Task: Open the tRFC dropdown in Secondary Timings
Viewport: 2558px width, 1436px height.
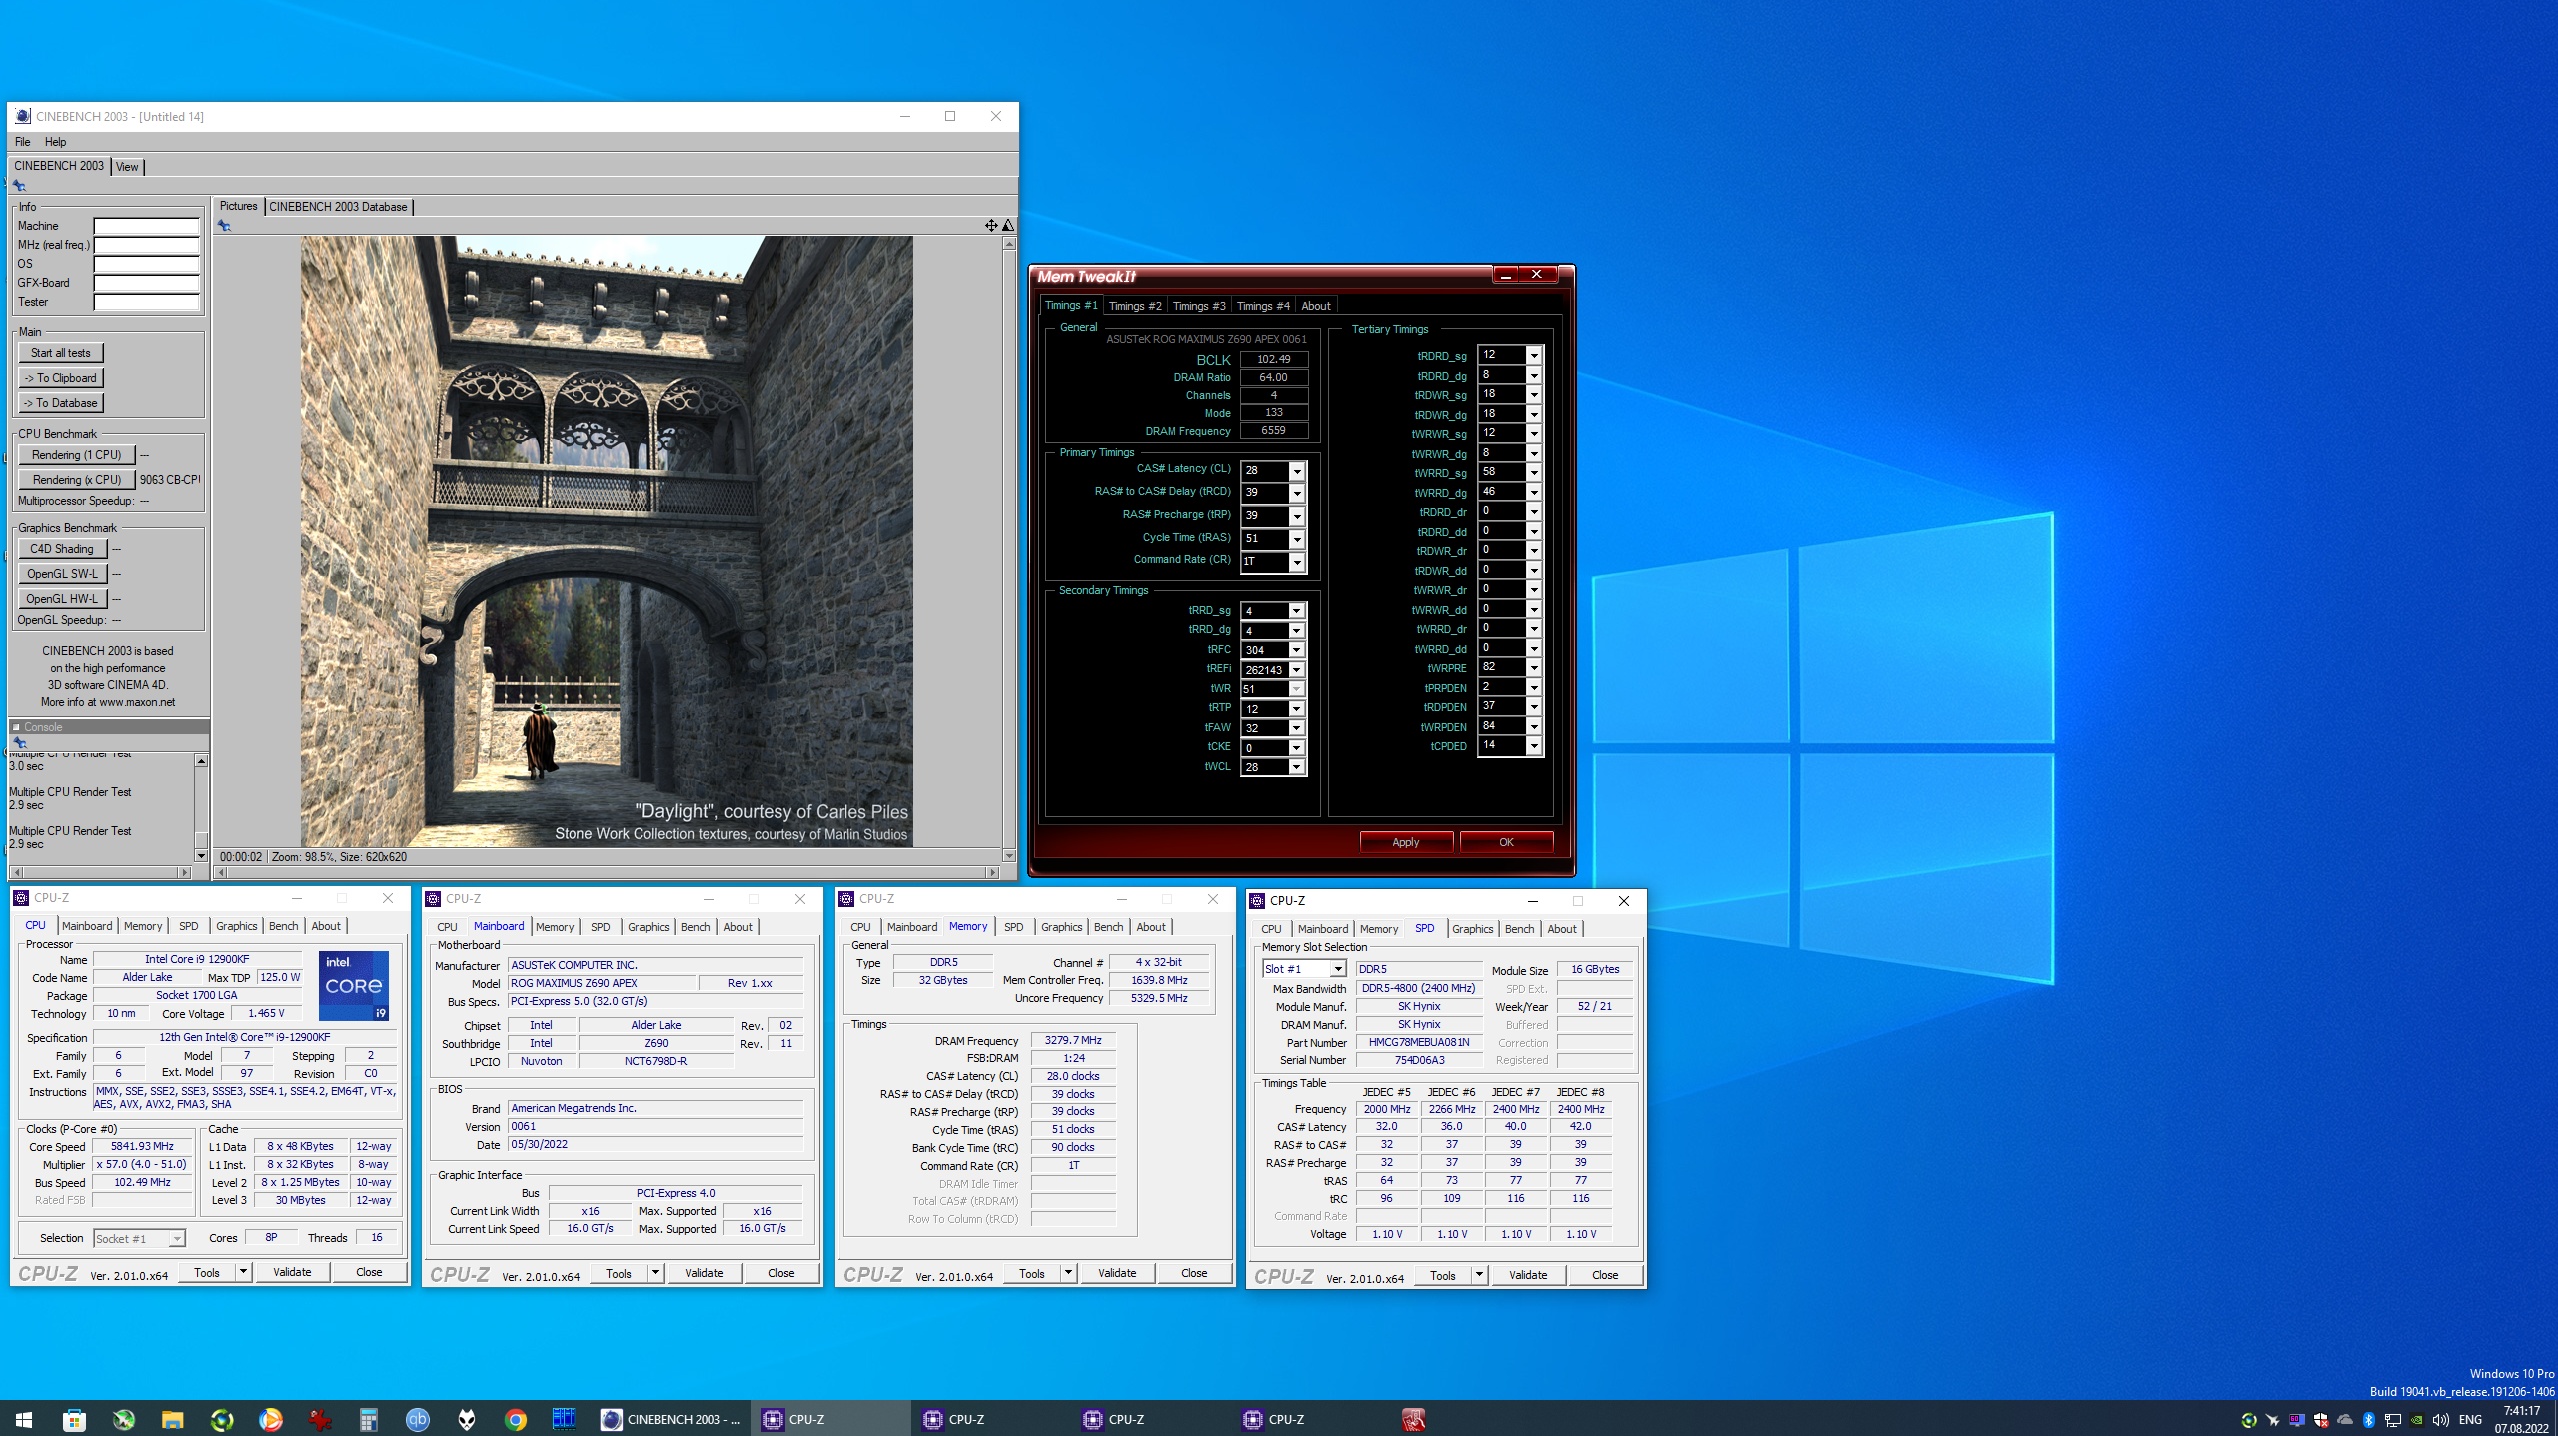Action: tap(1296, 650)
